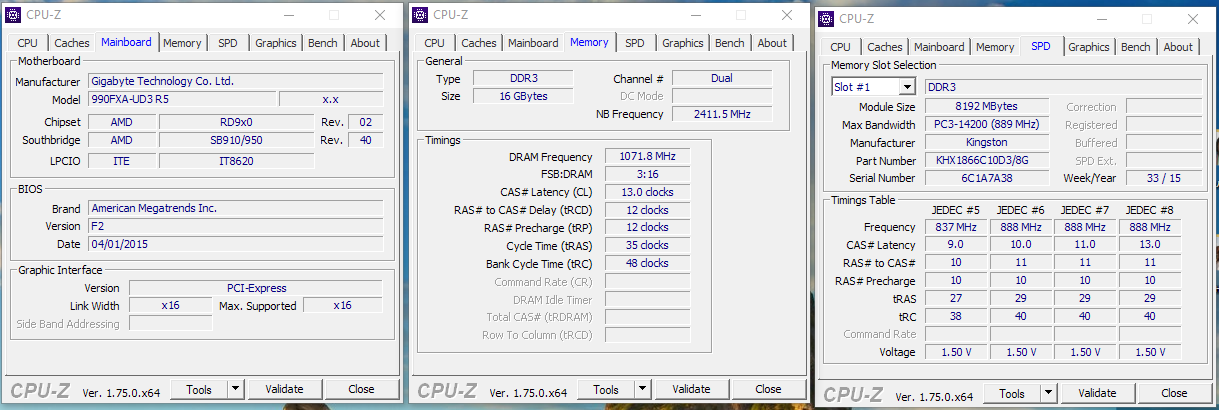The image size is (1219, 410).
Task: Click the part number KHX1866C10D3/8G
Action: click(x=986, y=160)
